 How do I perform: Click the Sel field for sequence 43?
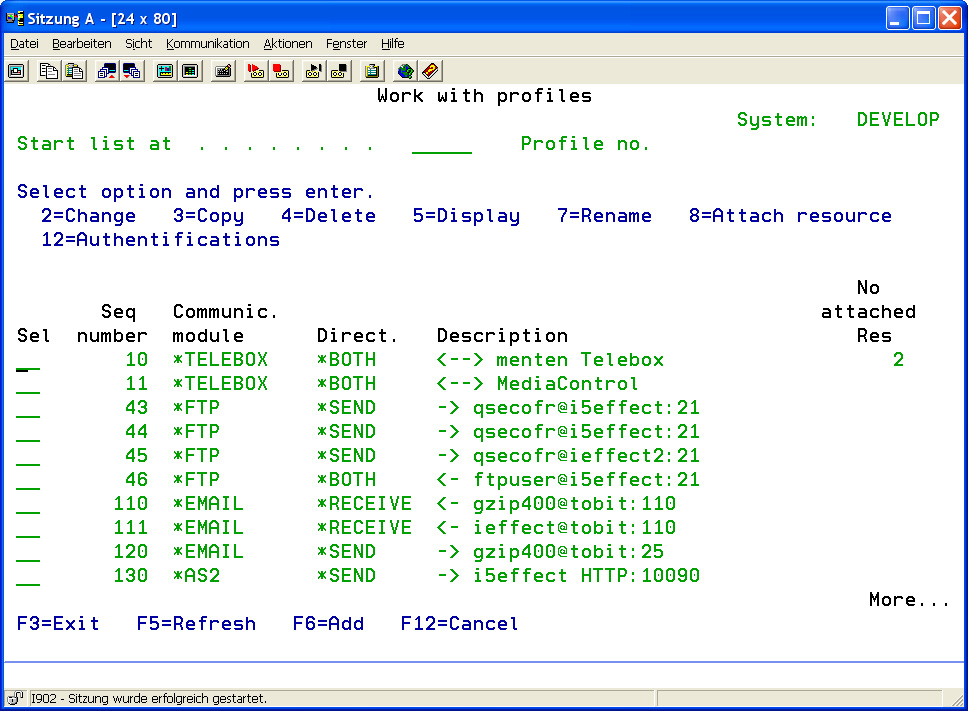pos(29,408)
